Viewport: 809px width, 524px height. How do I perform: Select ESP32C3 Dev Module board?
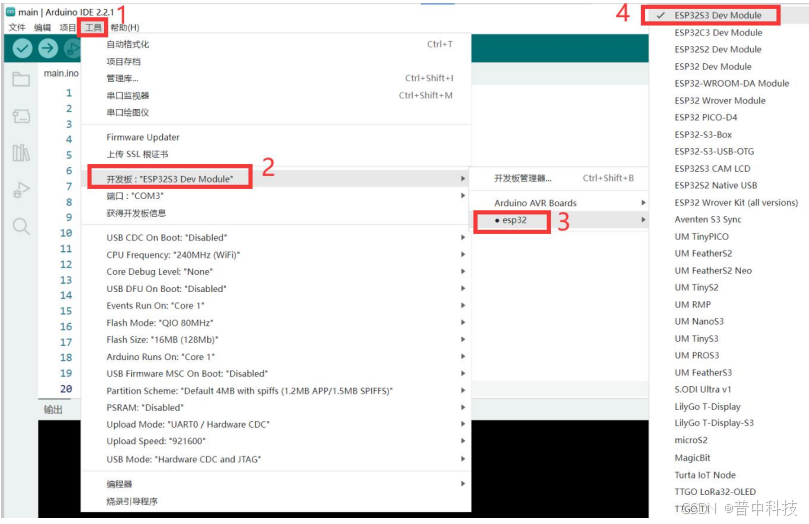pyautogui.click(x=729, y=32)
